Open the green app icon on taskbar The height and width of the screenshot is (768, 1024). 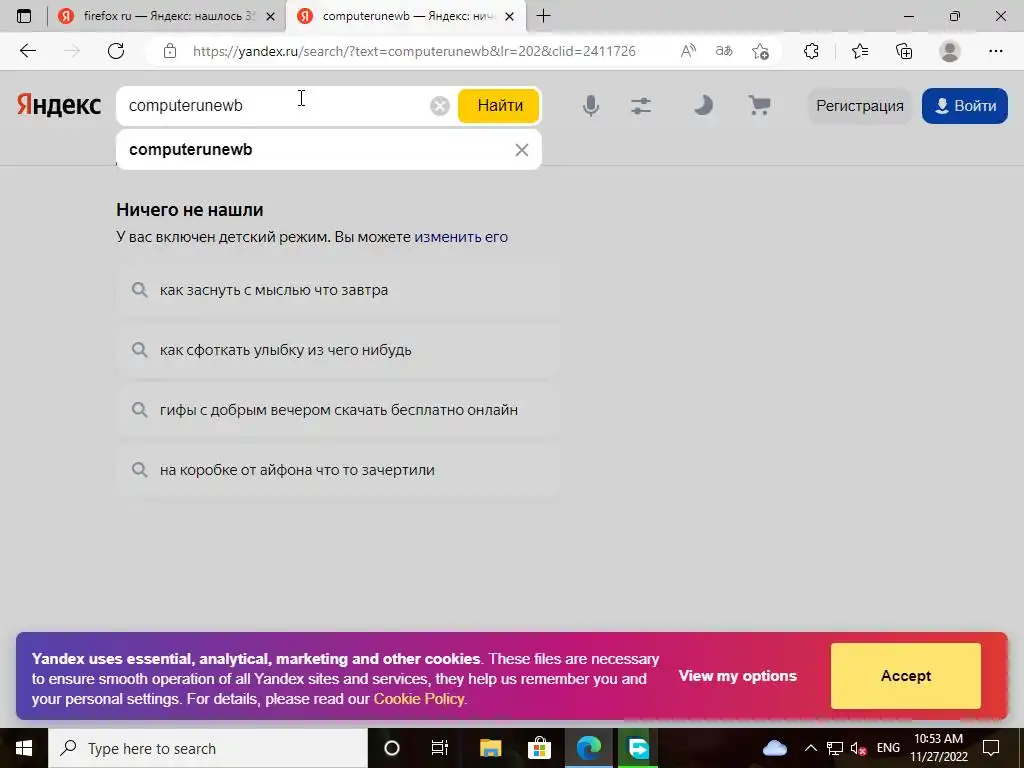tap(638, 748)
